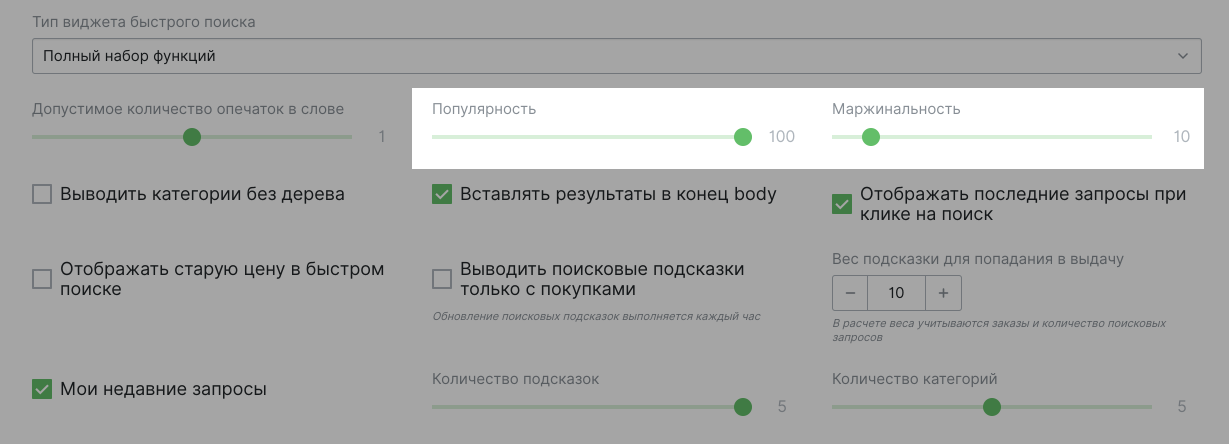Check 'Выводить поисковые подсказки только с покупками'
Image resolution: width=1229 pixels, height=444 pixels.
(x=442, y=279)
